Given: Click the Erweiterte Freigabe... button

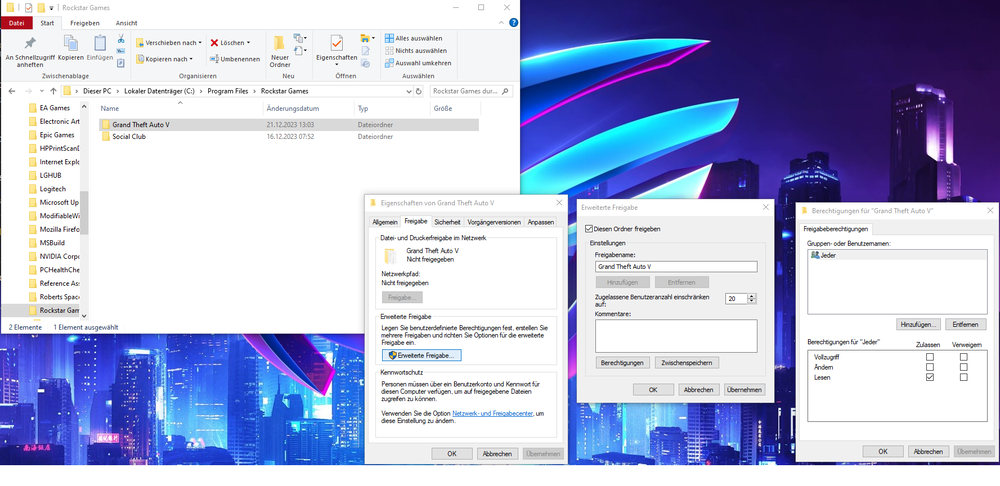Looking at the screenshot, I should pyautogui.click(x=421, y=355).
